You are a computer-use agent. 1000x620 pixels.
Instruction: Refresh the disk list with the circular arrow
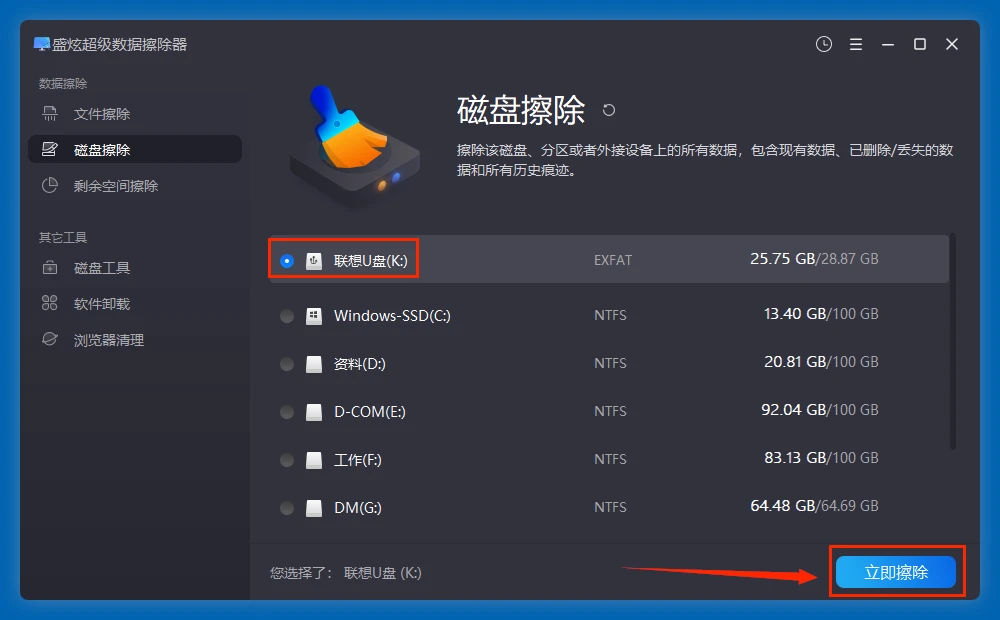[608, 112]
